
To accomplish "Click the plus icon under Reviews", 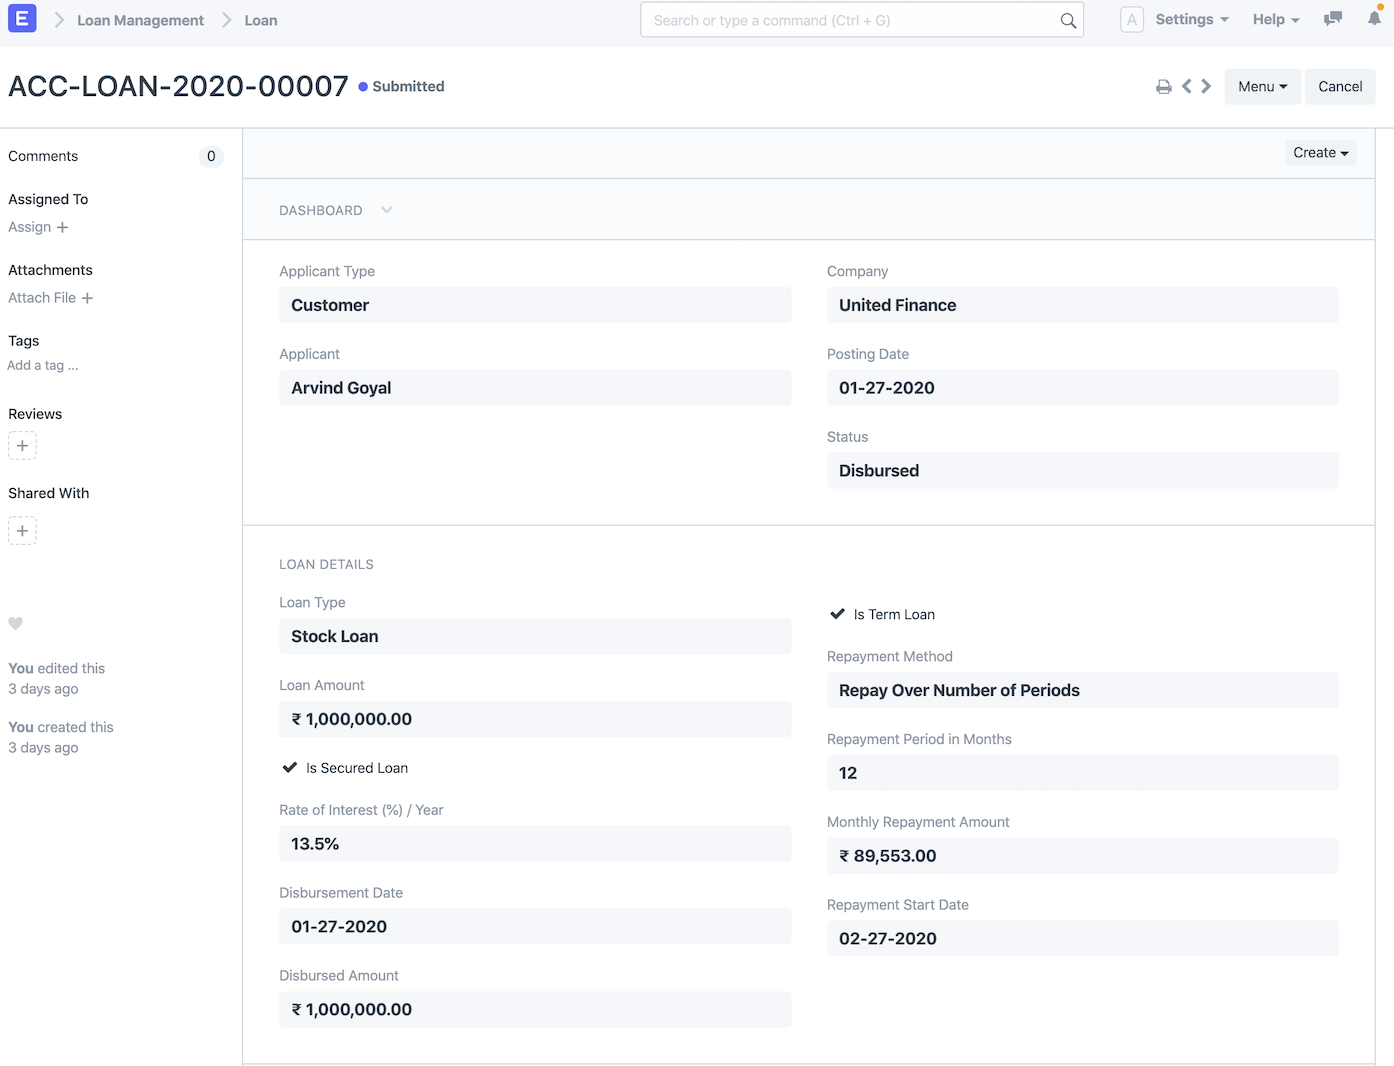I will (22, 446).
